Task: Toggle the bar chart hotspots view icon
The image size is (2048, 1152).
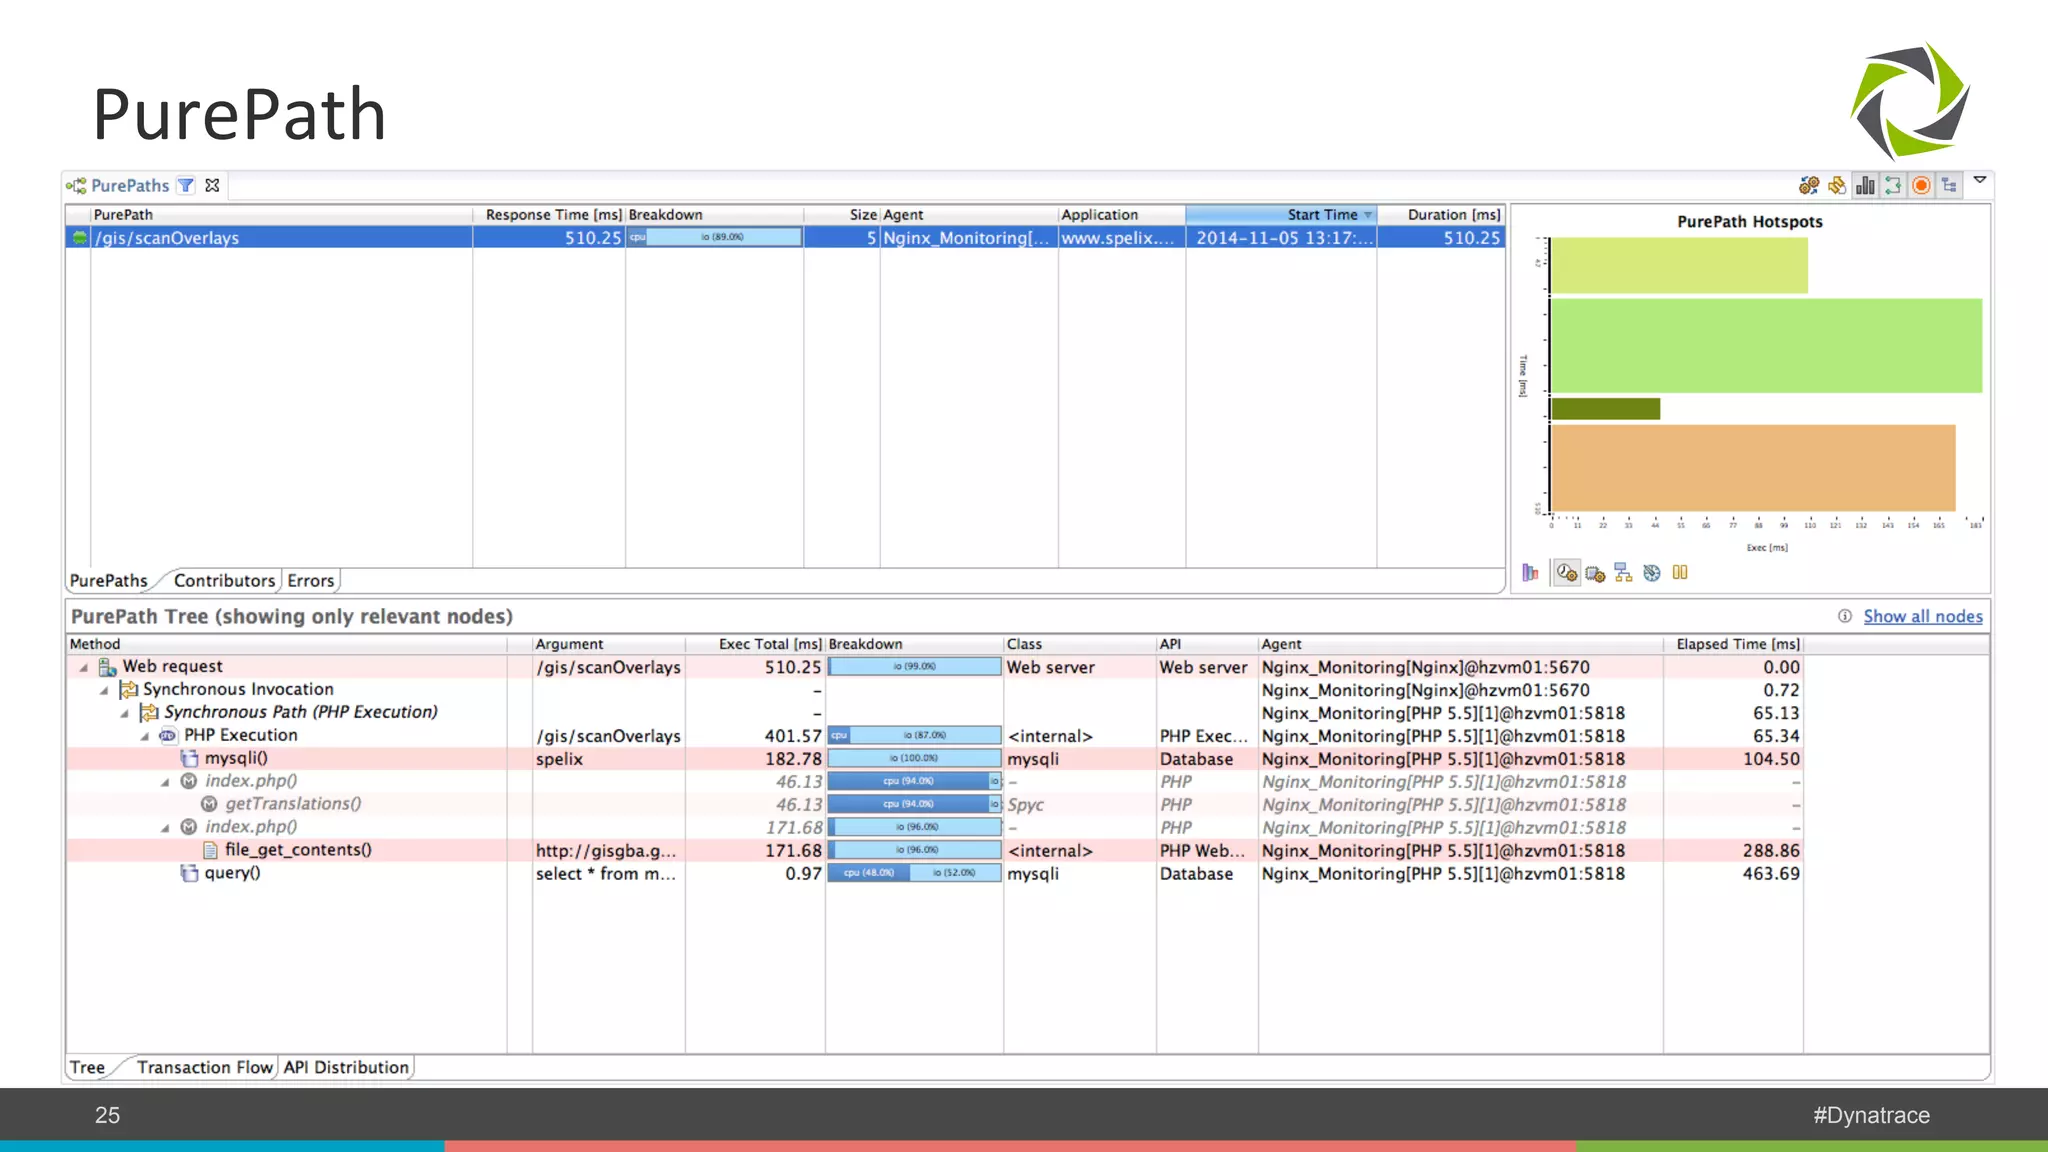Action: 1865,185
